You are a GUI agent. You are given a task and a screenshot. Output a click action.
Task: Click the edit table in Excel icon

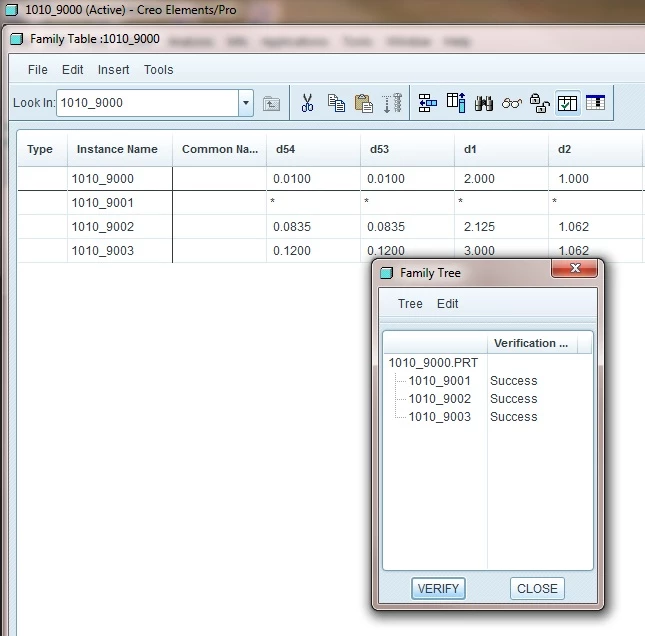point(595,102)
